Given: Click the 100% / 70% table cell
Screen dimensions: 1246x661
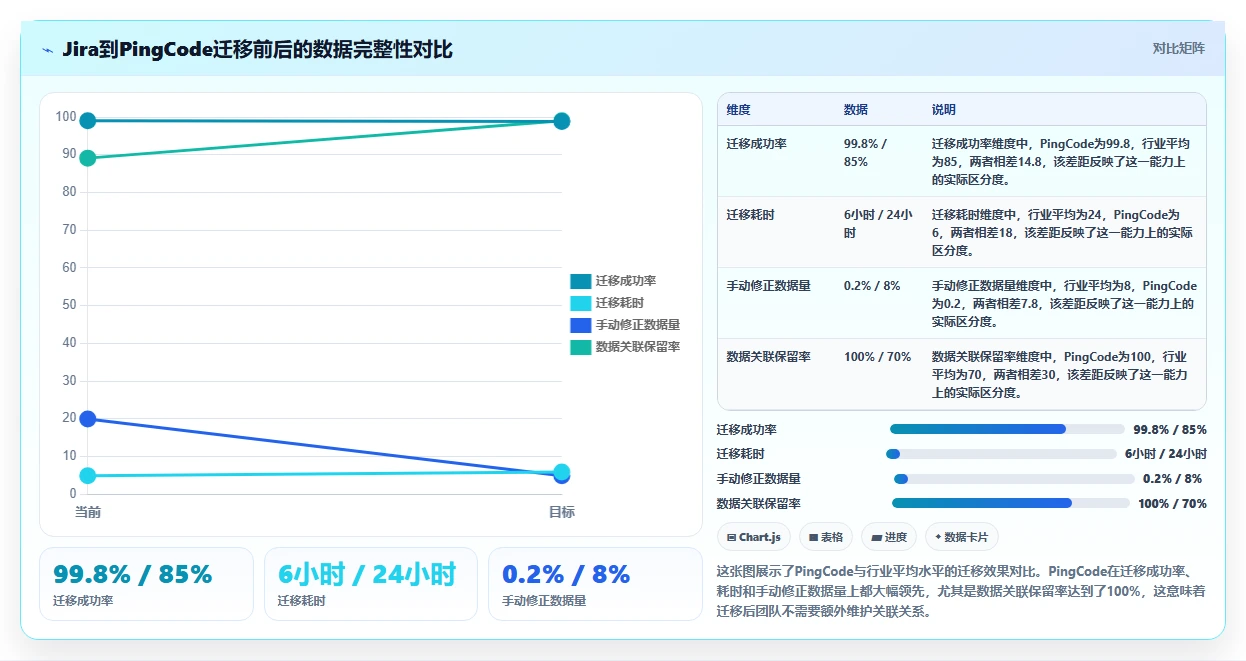Looking at the screenshot, I should click(x=878, y=357).
